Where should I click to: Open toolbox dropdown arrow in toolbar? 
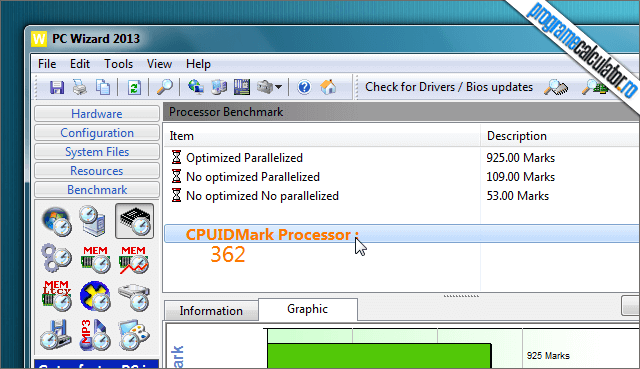[x=278, y=87]
